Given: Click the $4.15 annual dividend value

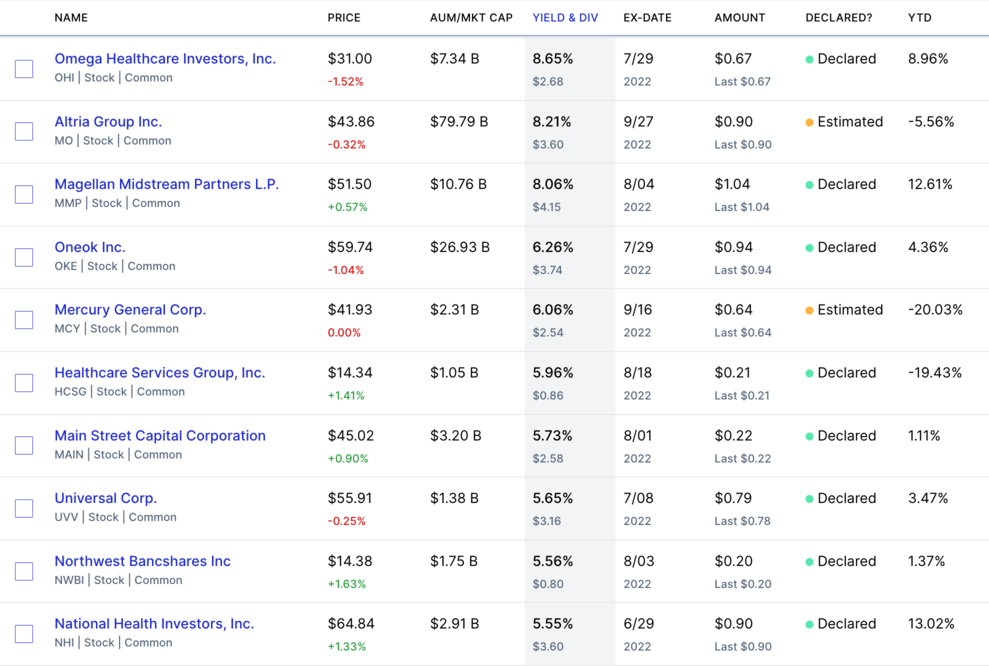Looking at the screenshot, I should [x=546, y=207].
